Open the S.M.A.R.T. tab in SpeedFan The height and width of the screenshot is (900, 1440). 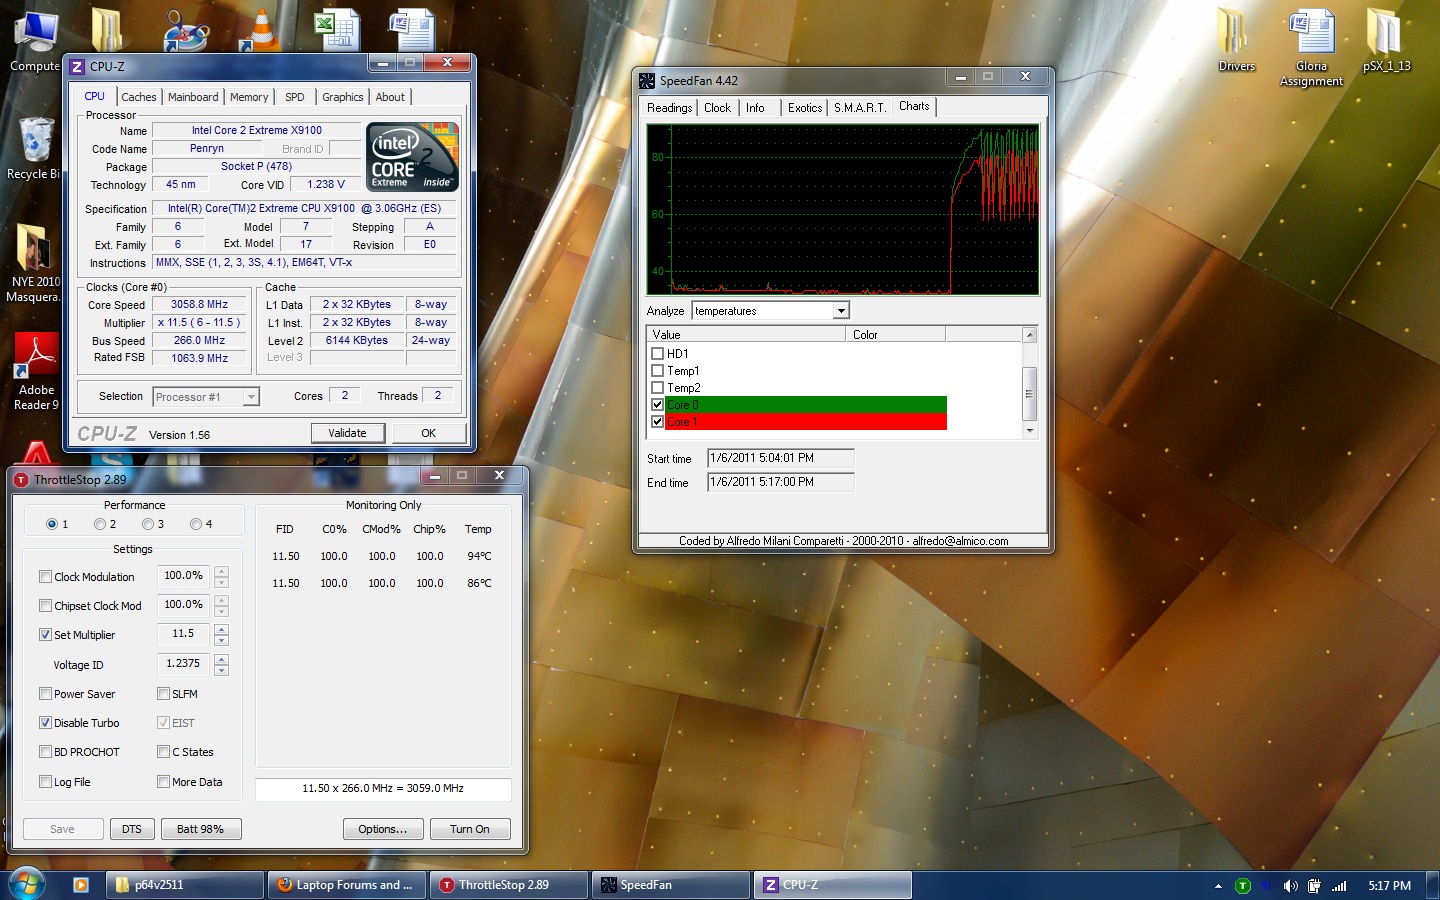coord(860,108)
